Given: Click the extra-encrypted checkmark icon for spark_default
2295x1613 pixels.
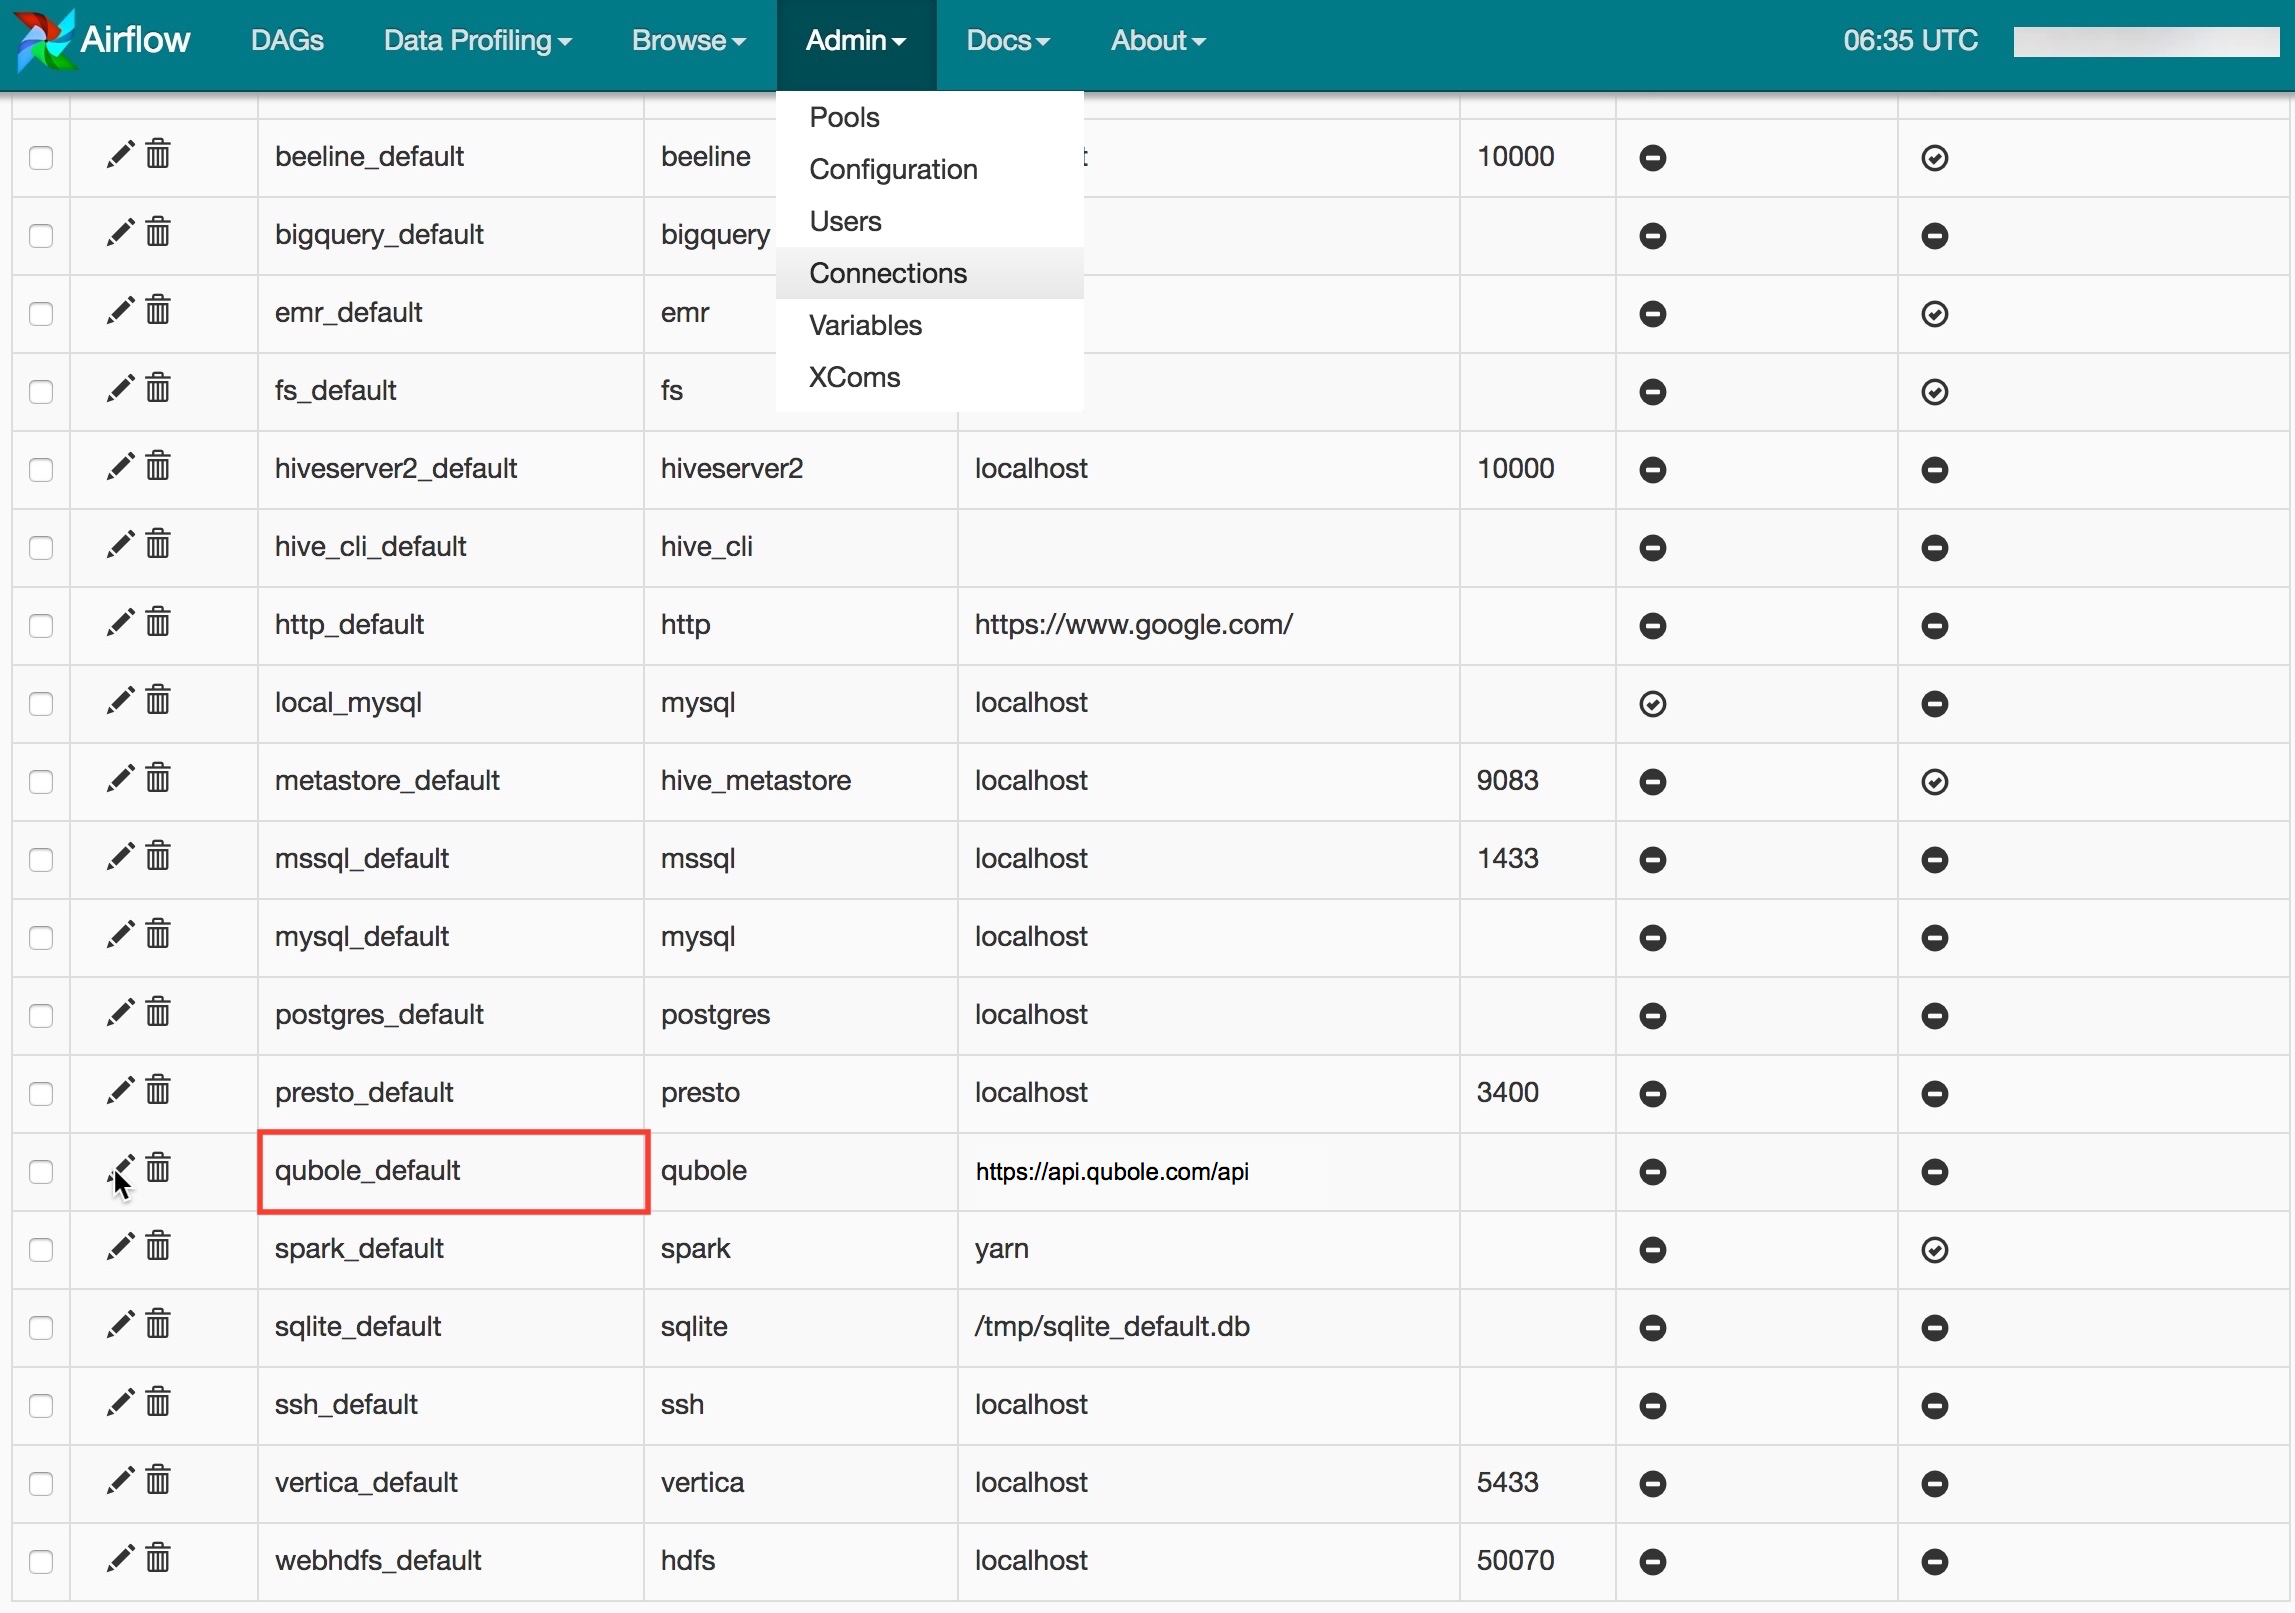Looking at the screenshot, I should [x=1935, y=1250].
